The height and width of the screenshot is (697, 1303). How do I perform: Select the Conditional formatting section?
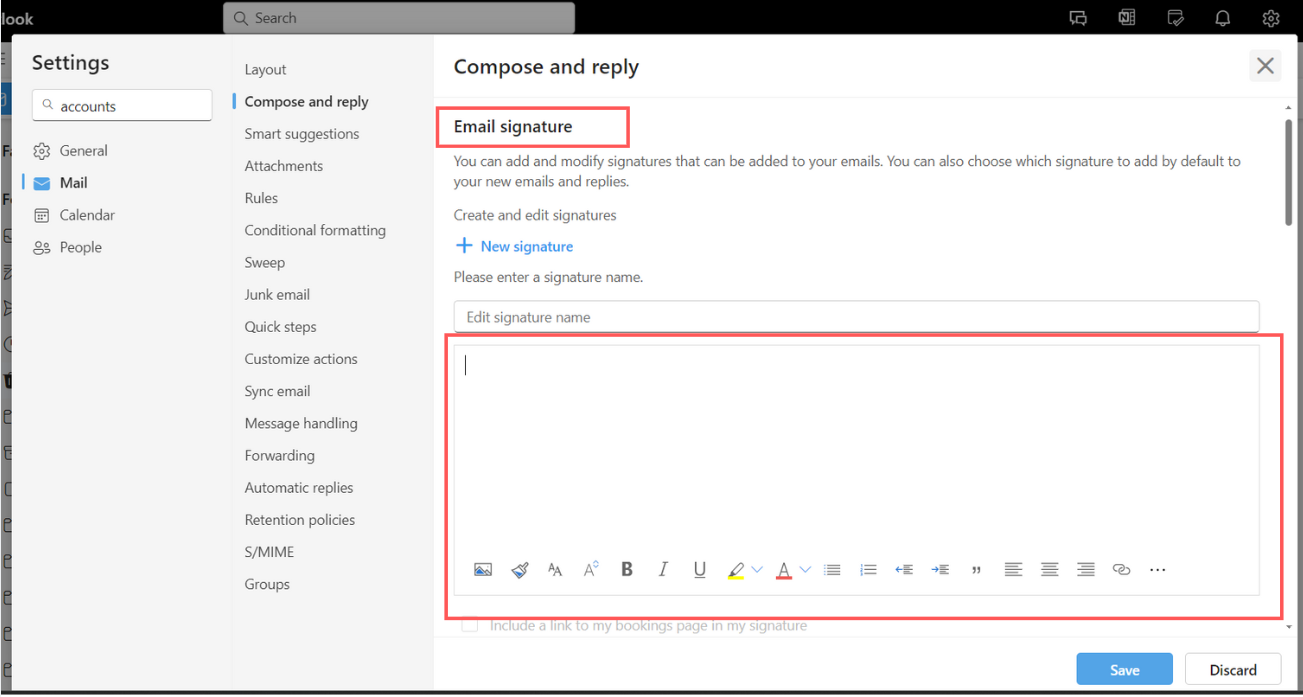(315, 230)
